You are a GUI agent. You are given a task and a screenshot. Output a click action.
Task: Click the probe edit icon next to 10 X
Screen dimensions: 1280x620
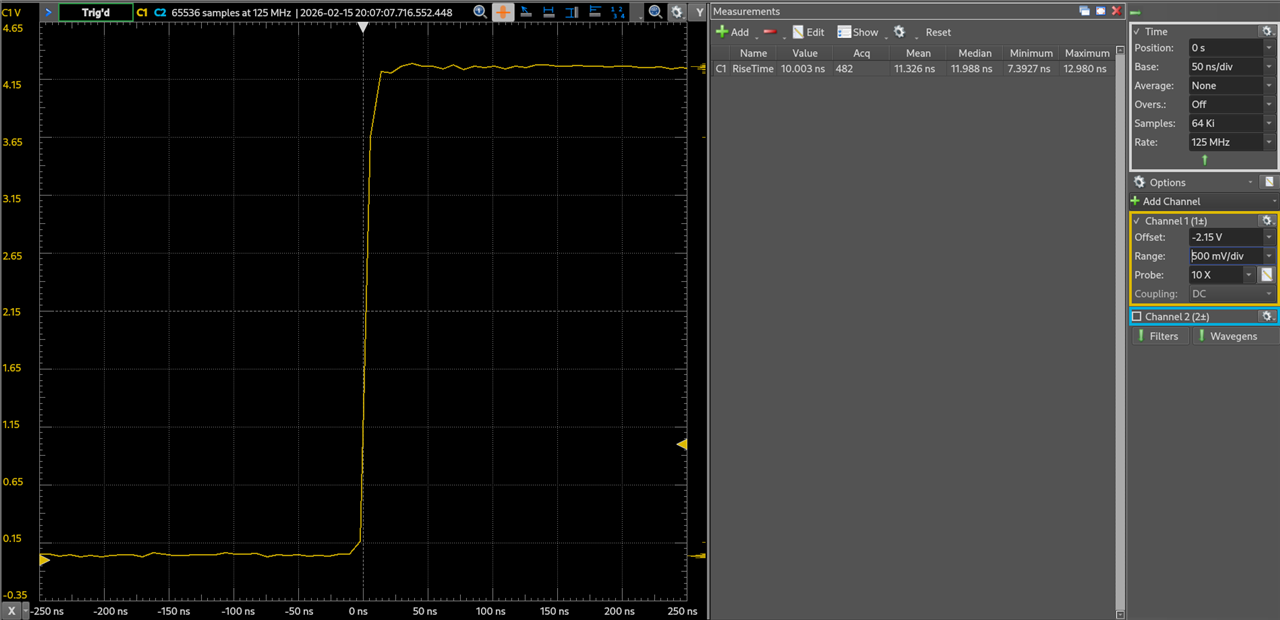(x=1266, y=275)
